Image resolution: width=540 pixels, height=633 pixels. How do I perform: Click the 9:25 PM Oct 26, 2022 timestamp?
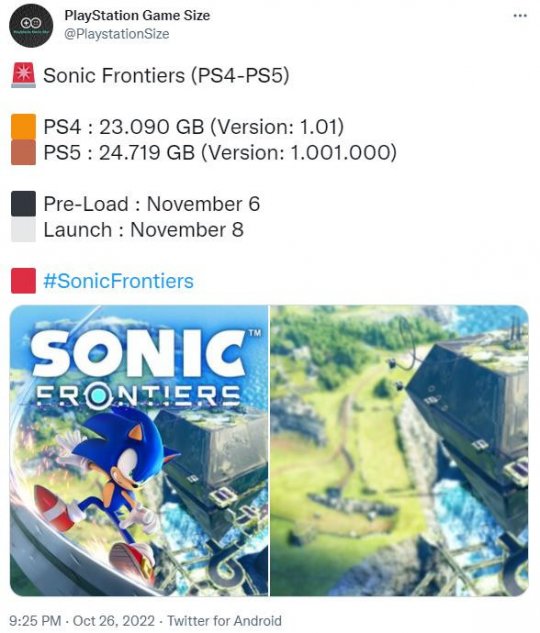click(x=82, y=620)
